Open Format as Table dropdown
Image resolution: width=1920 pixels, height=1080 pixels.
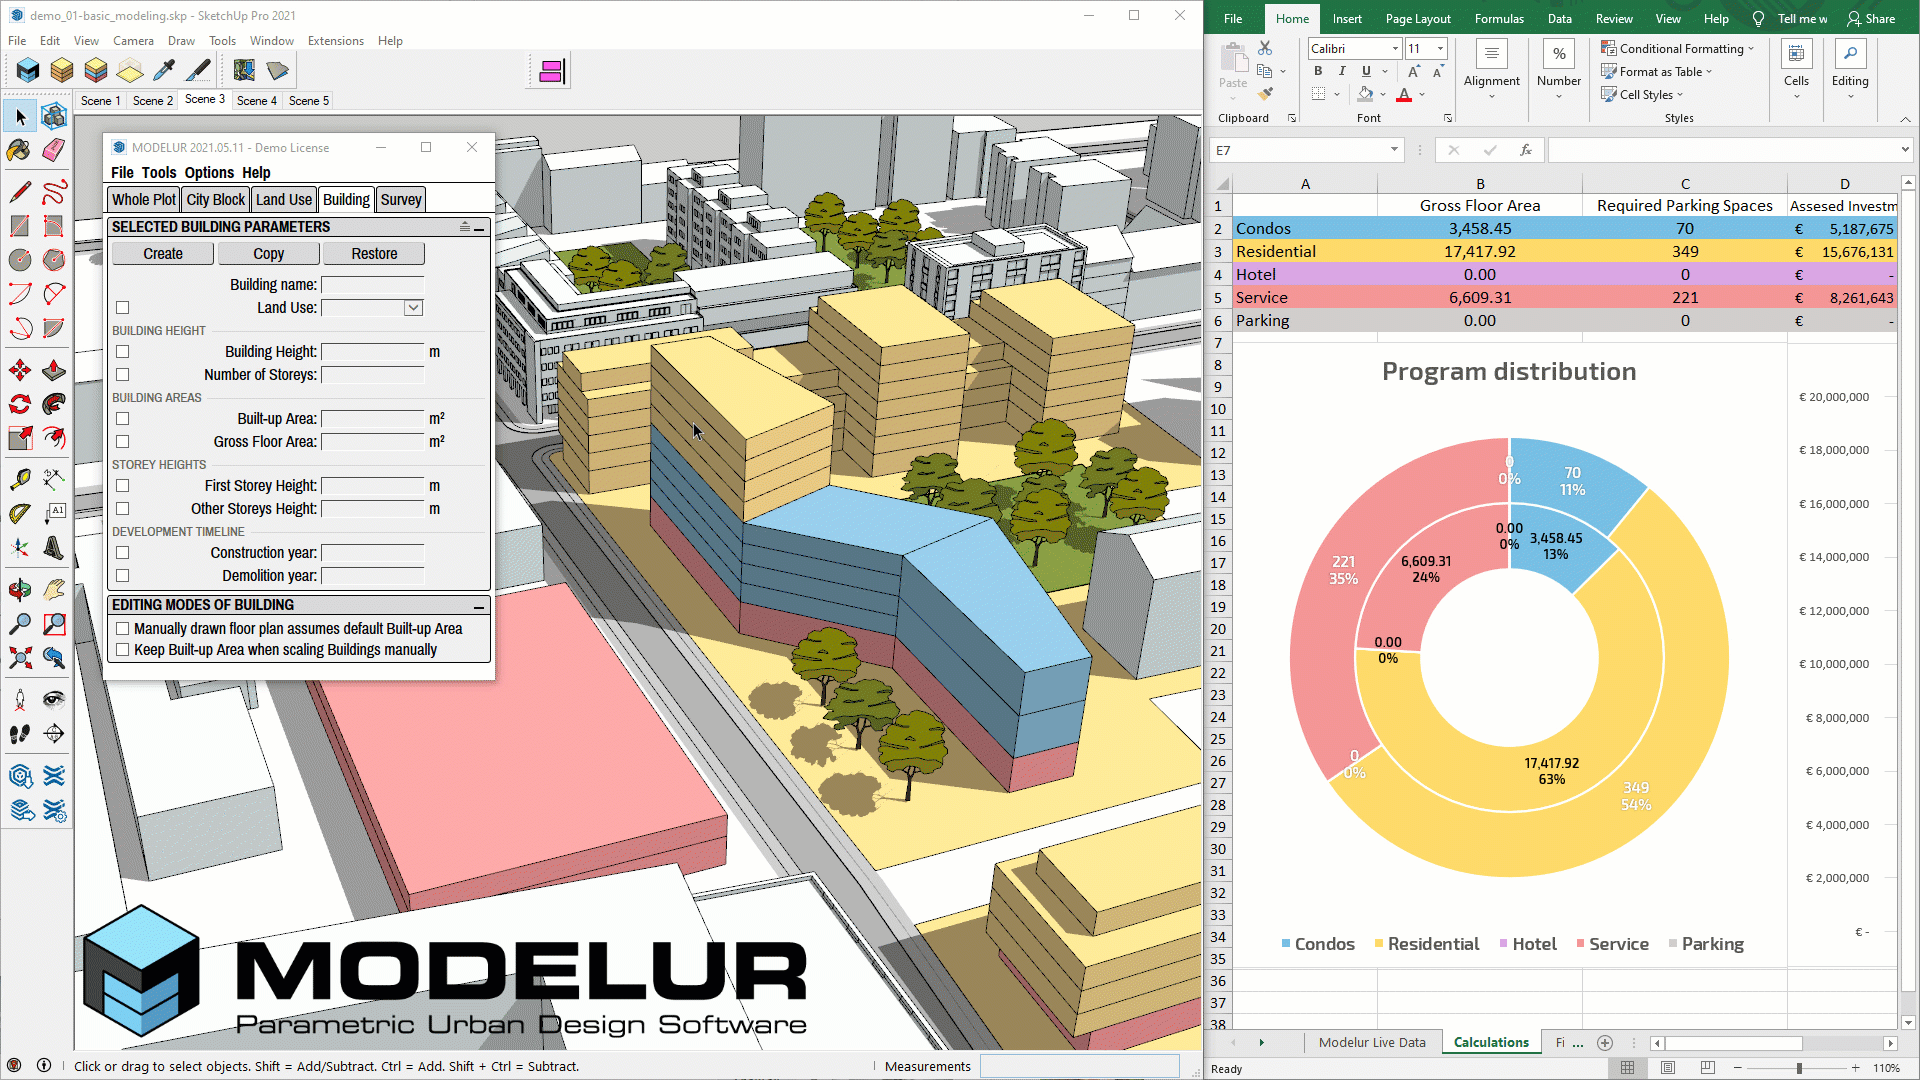point(1657,71)
